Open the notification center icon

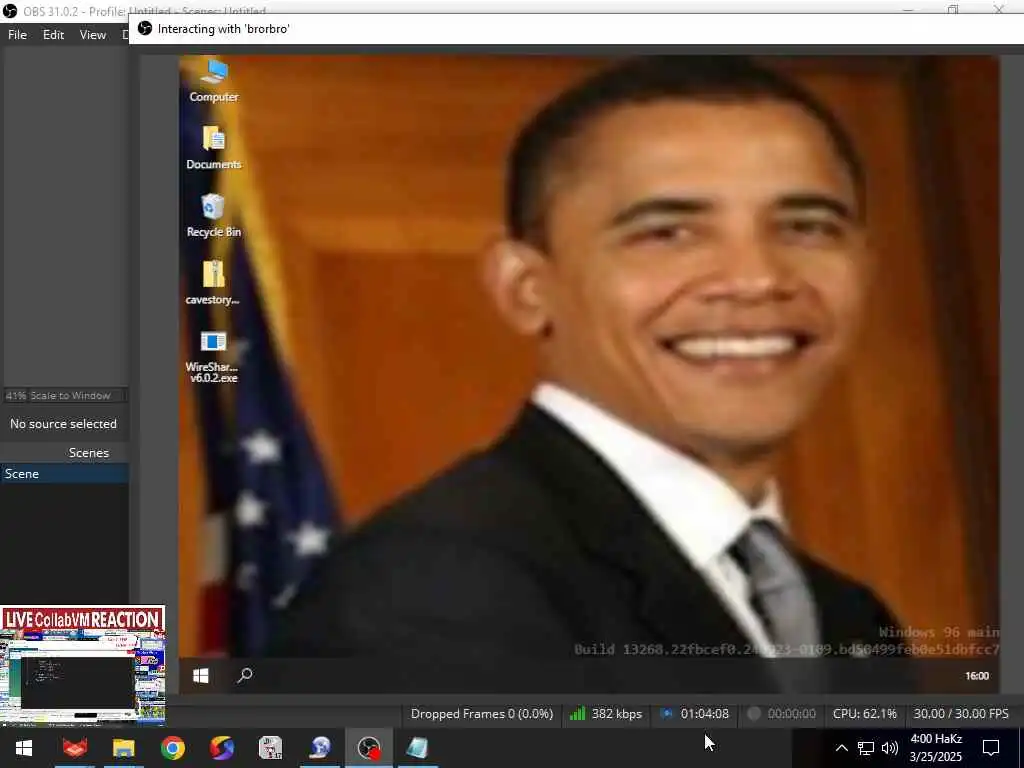pyautogui.click(x=991, y=748)
